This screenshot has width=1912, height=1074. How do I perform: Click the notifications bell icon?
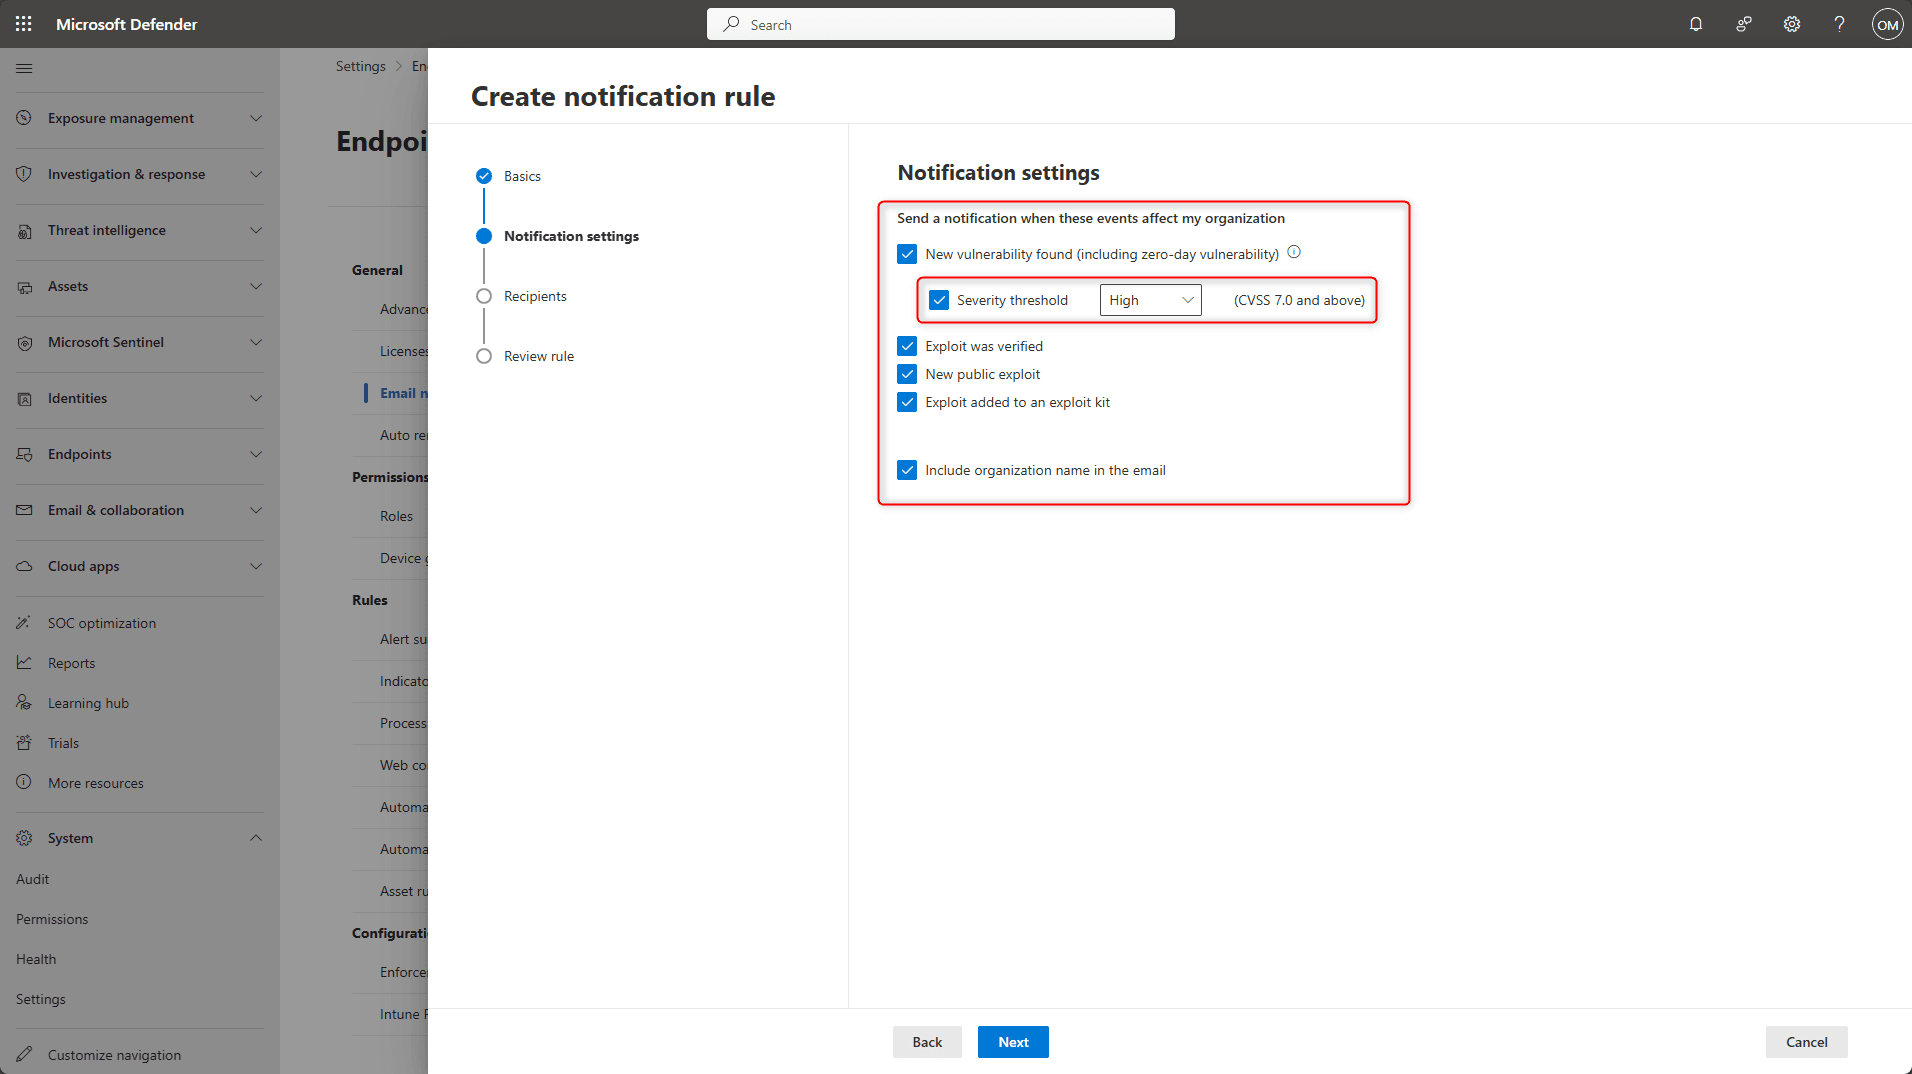pos(1696,24)
